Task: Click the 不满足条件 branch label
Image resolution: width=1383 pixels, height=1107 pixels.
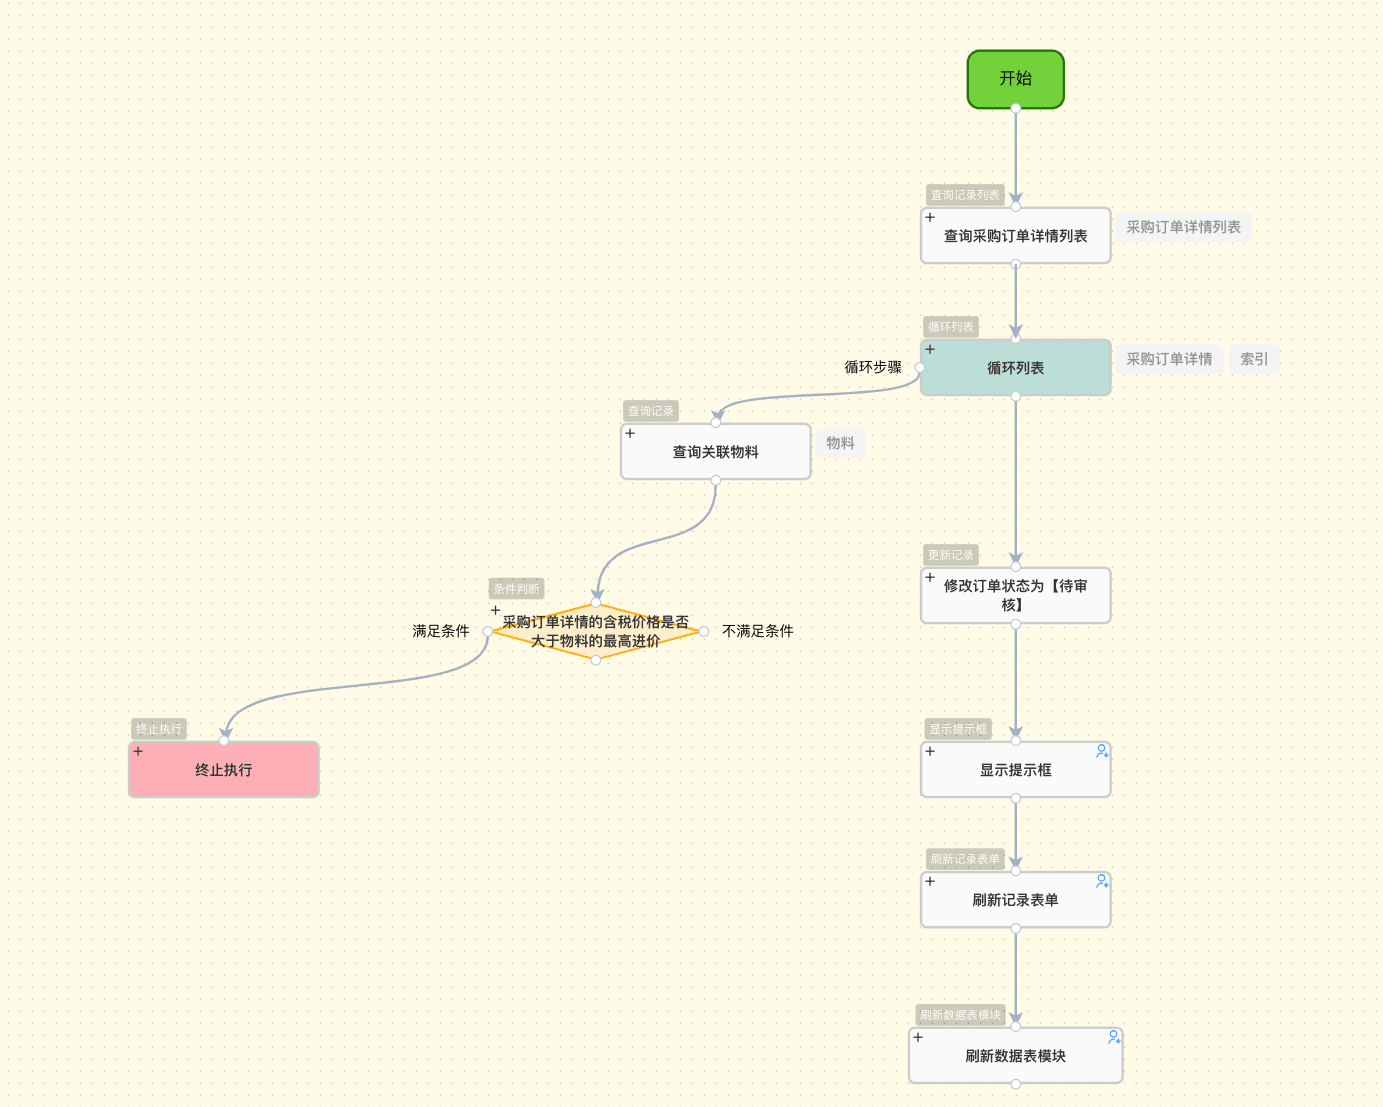Action: (x=758, y=631)
